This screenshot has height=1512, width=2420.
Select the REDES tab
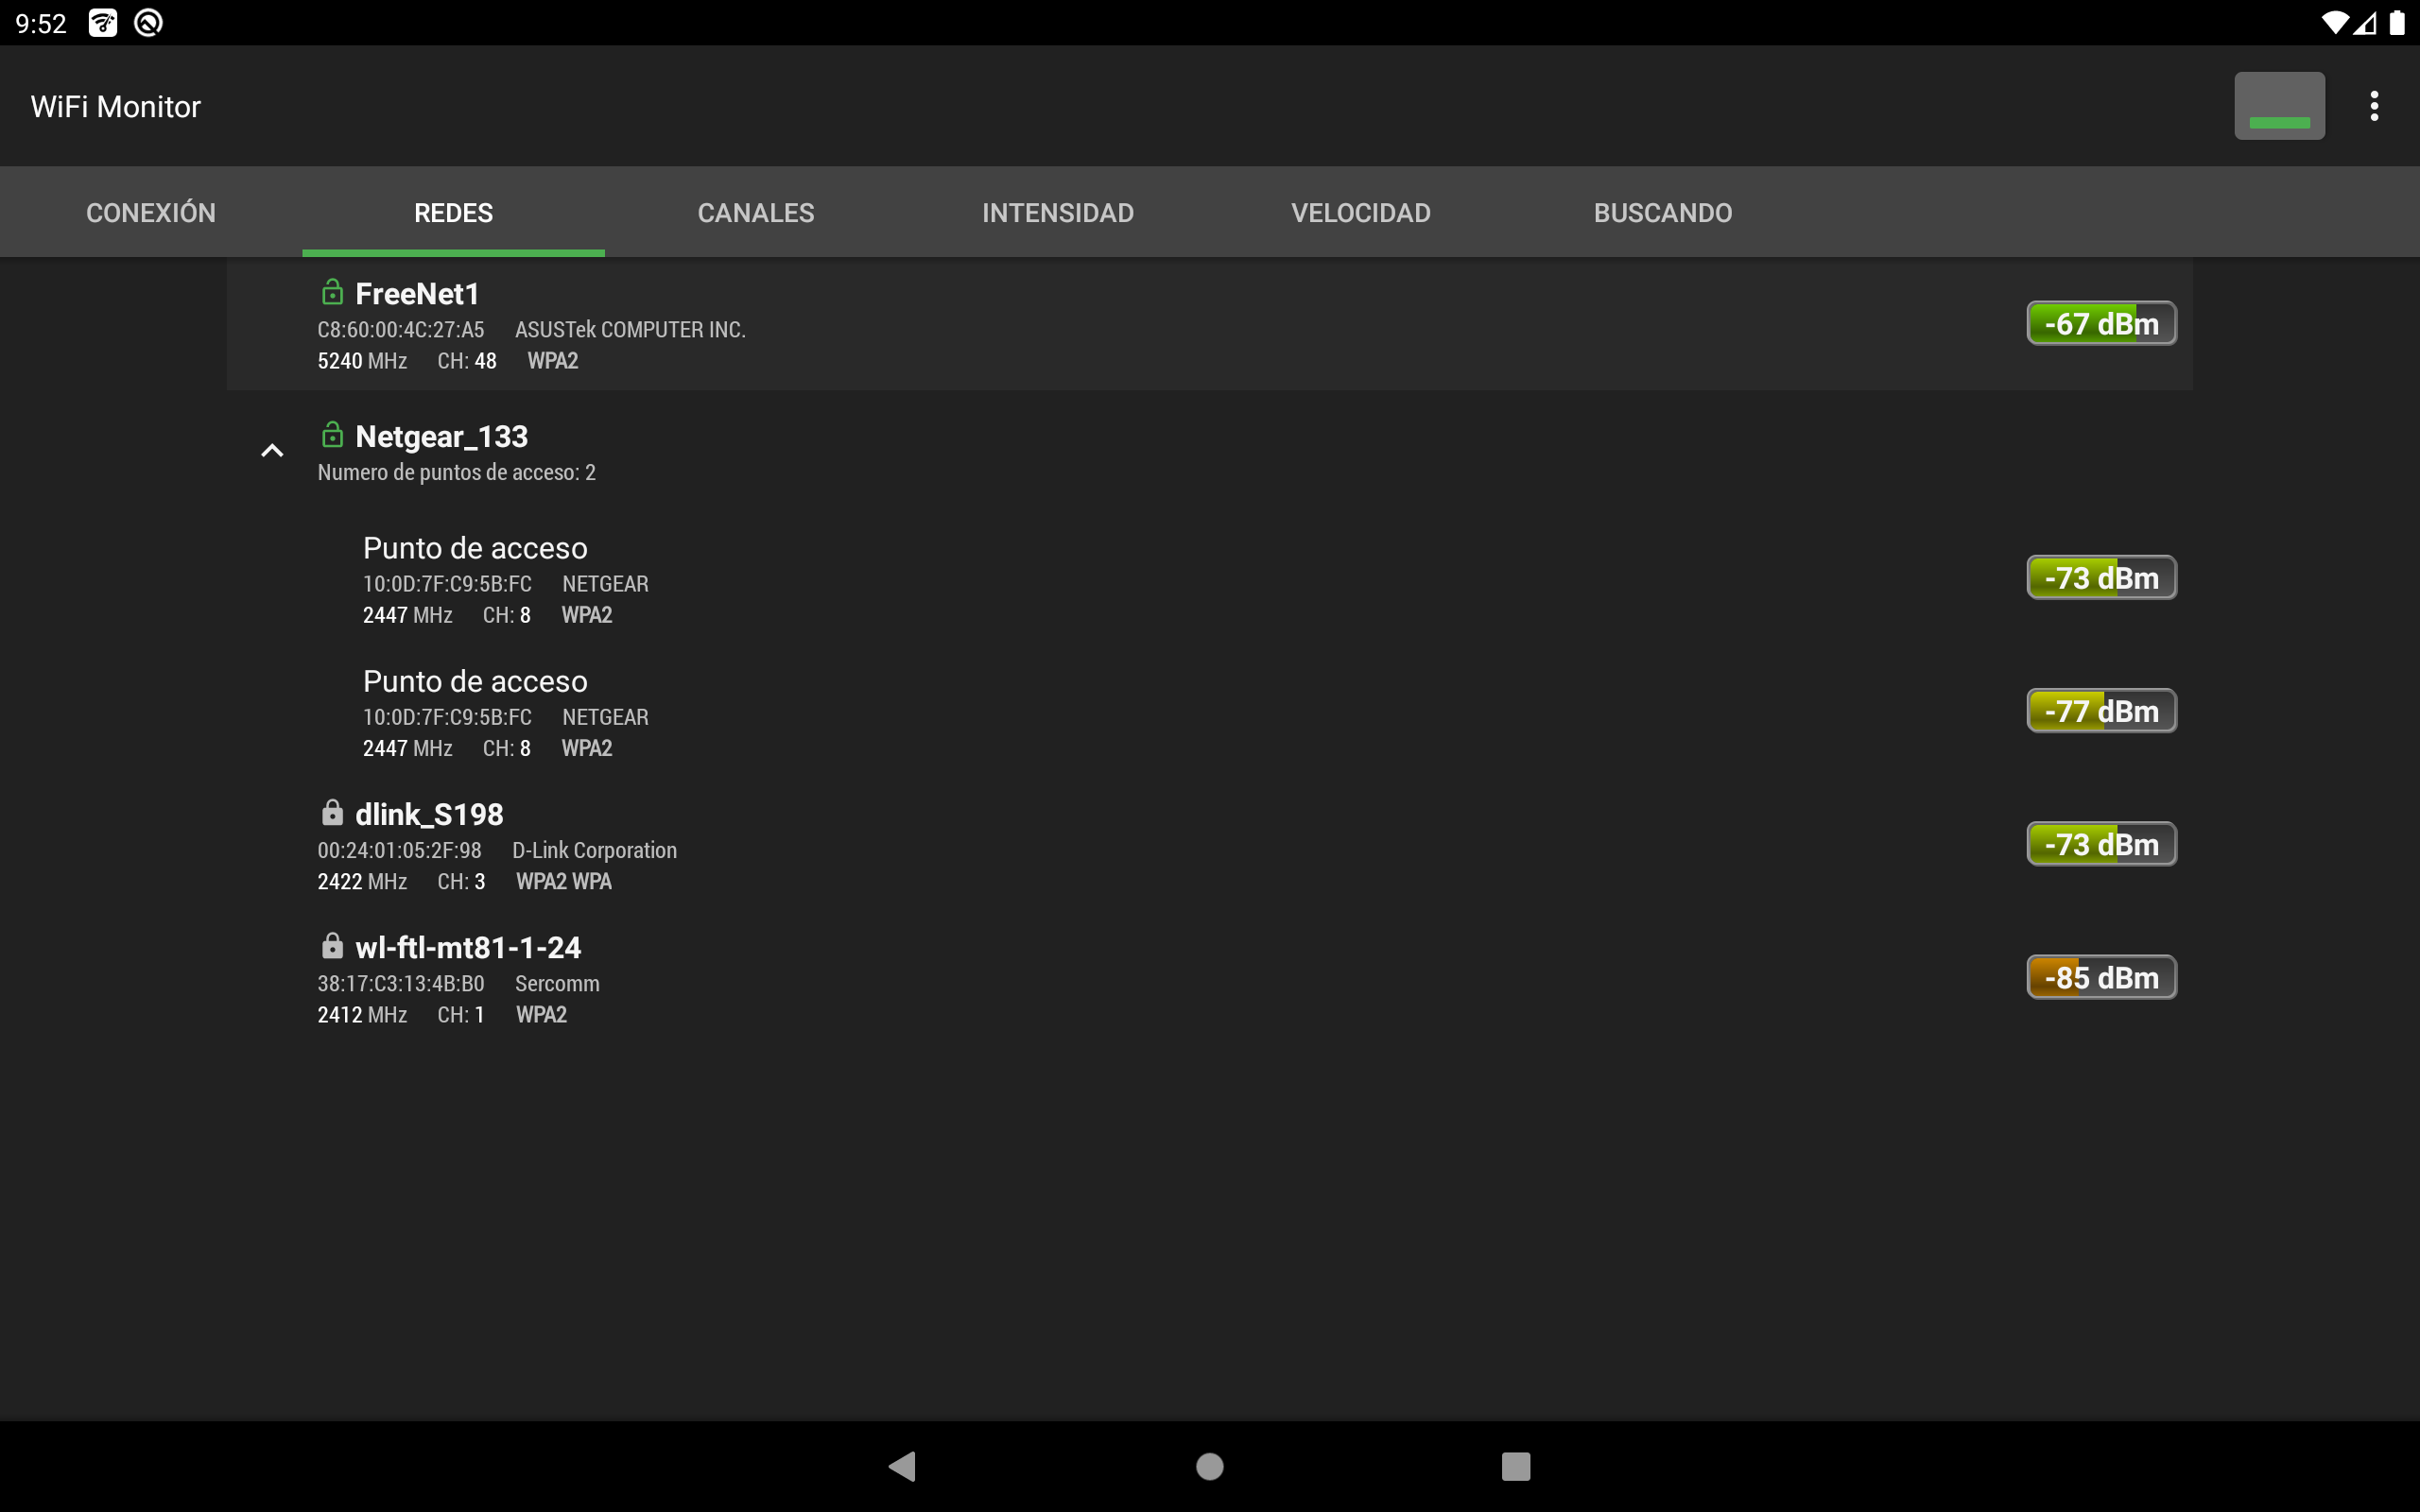[453, 212]
